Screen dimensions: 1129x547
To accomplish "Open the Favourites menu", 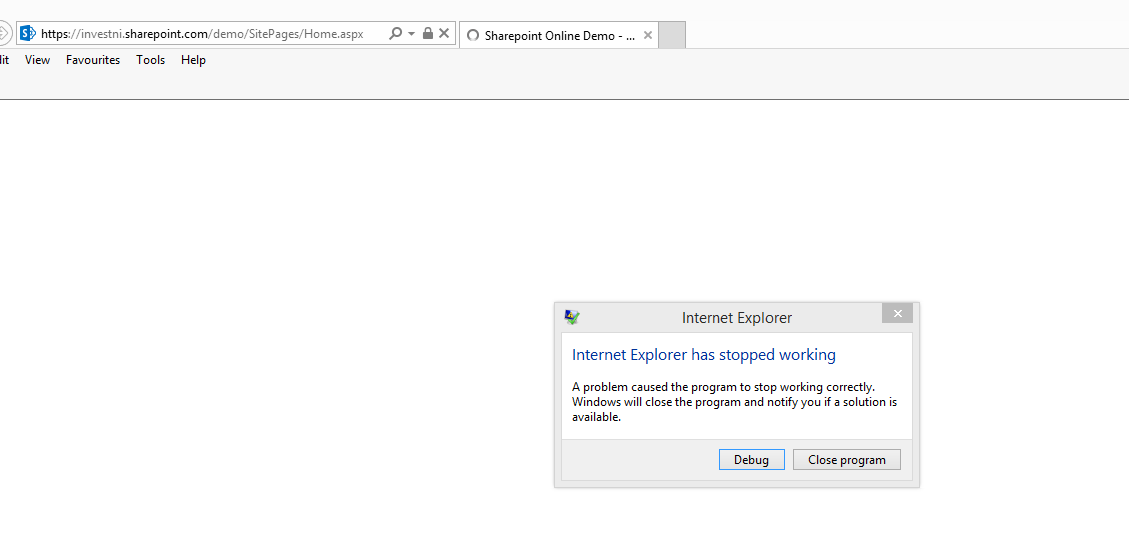I will (93, 60).
